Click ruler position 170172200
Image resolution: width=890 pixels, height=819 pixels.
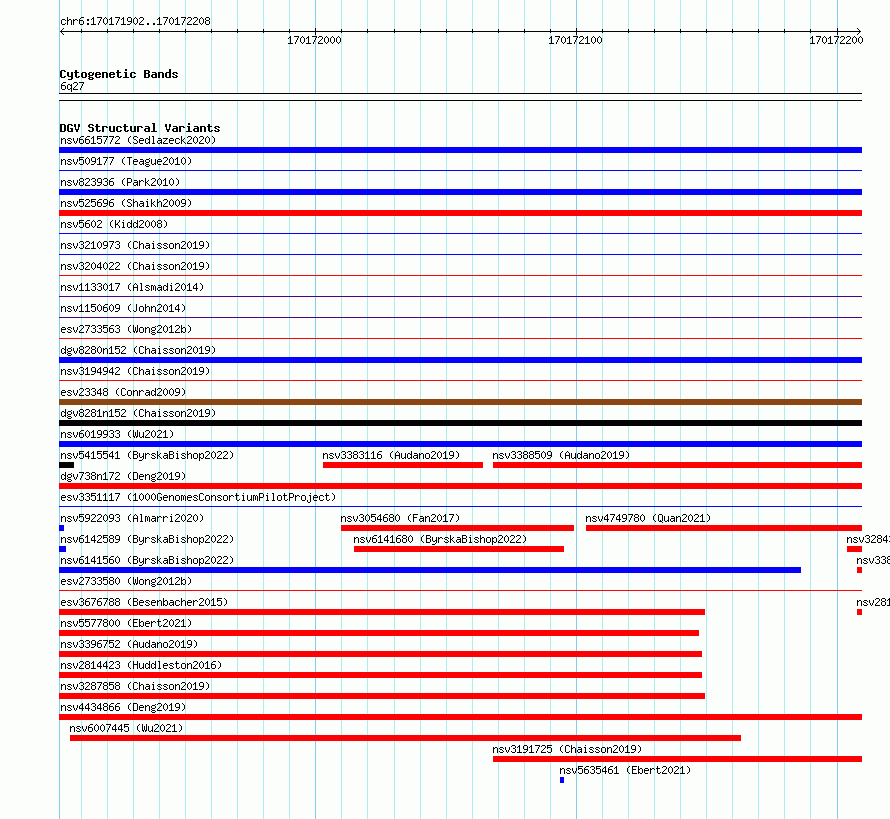[836, 40]
